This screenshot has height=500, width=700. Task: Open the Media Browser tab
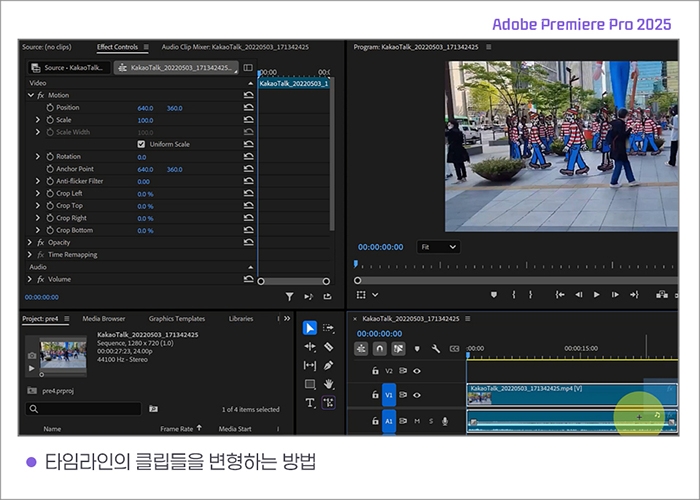tap(104, 318)
